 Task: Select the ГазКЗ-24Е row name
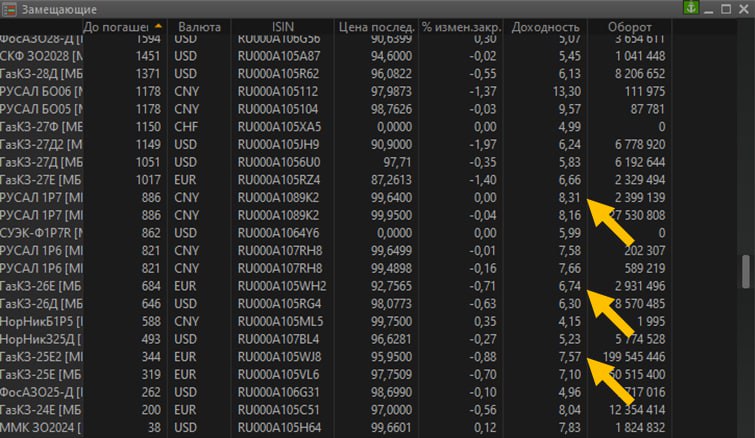pos(41,410)
